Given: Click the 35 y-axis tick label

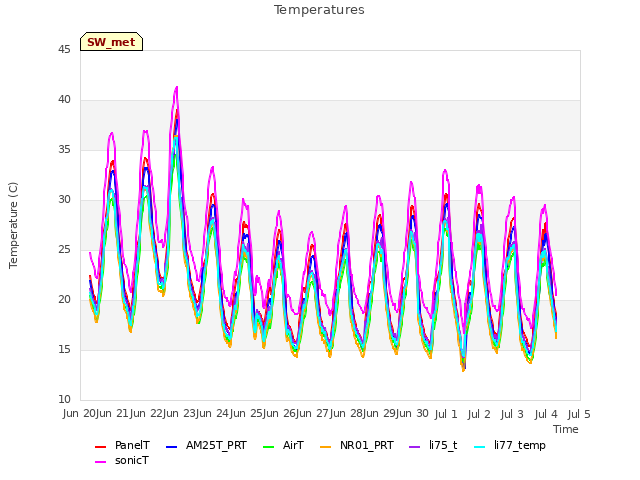Looking at the screenshot, I should (64, 150).
